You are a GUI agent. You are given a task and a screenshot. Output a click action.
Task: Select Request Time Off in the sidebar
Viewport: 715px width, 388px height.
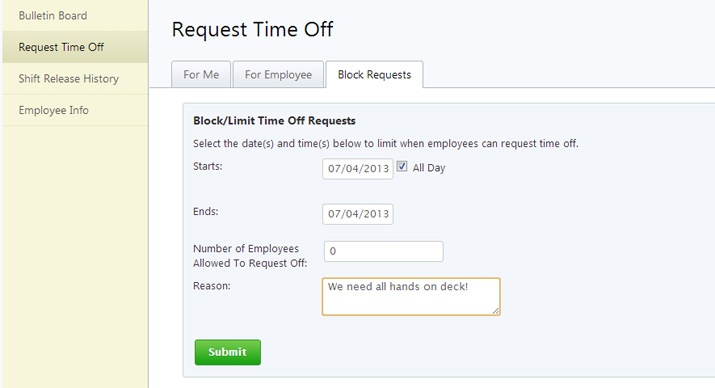75,47
